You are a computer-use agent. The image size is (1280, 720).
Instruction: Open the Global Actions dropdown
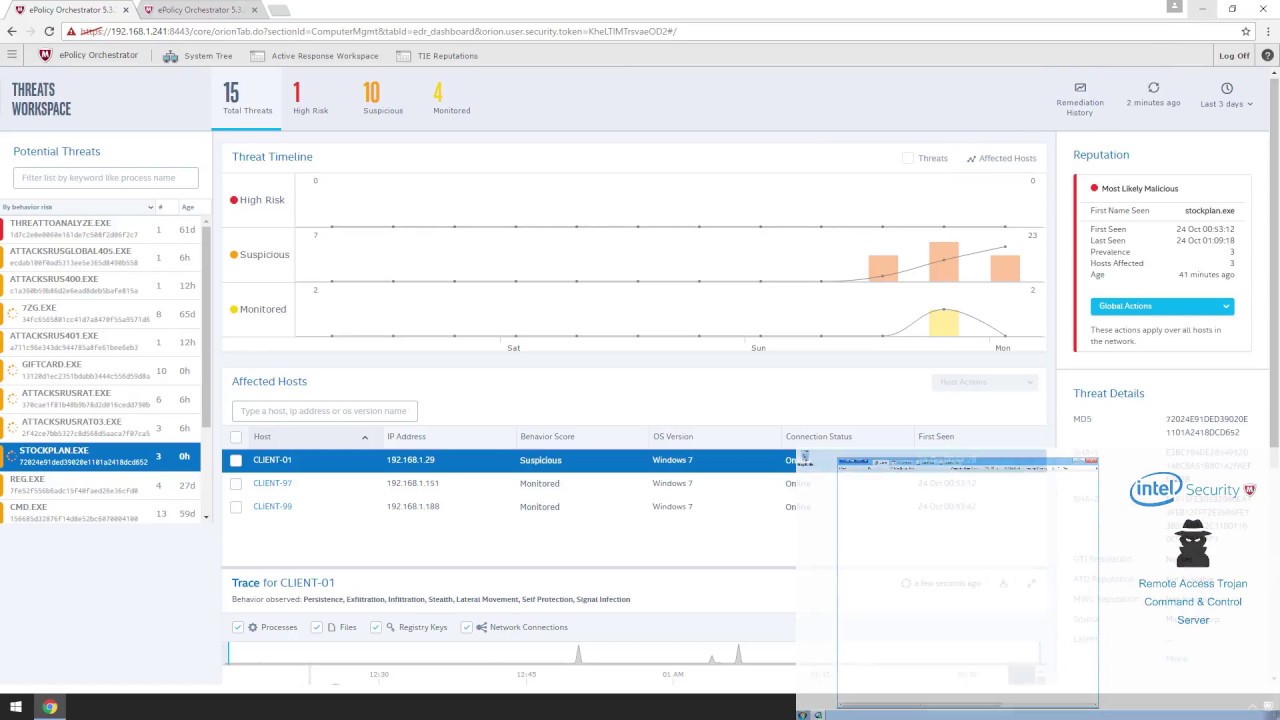(1162, 306)
